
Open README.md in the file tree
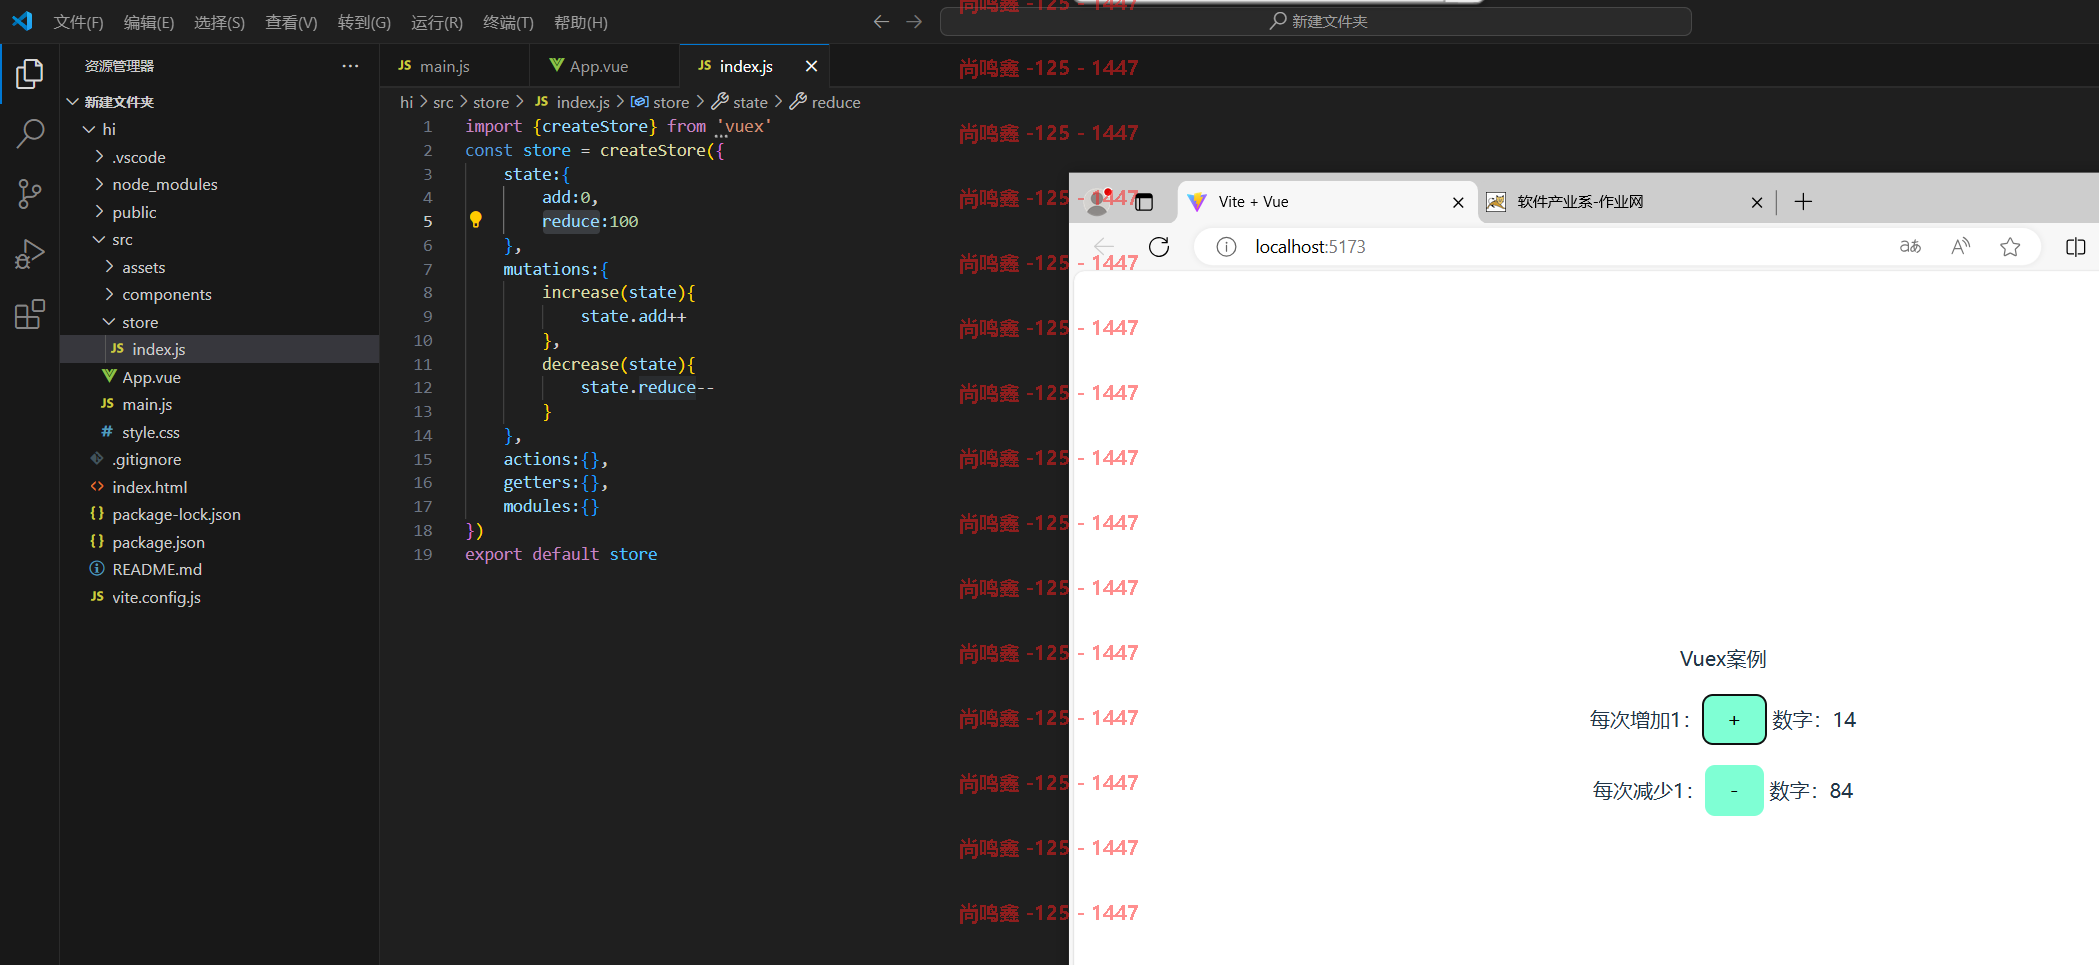220,569
